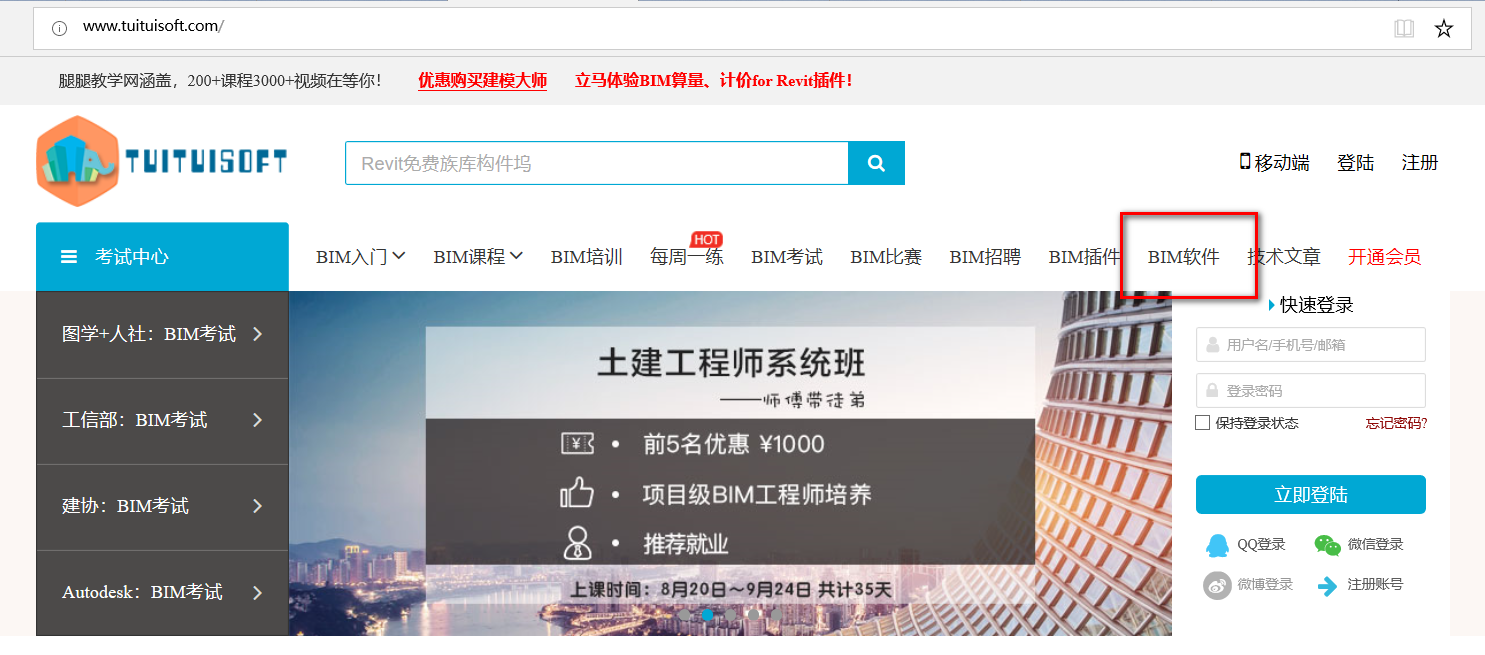Click the 开通会员 link

tap(1384, 257)
